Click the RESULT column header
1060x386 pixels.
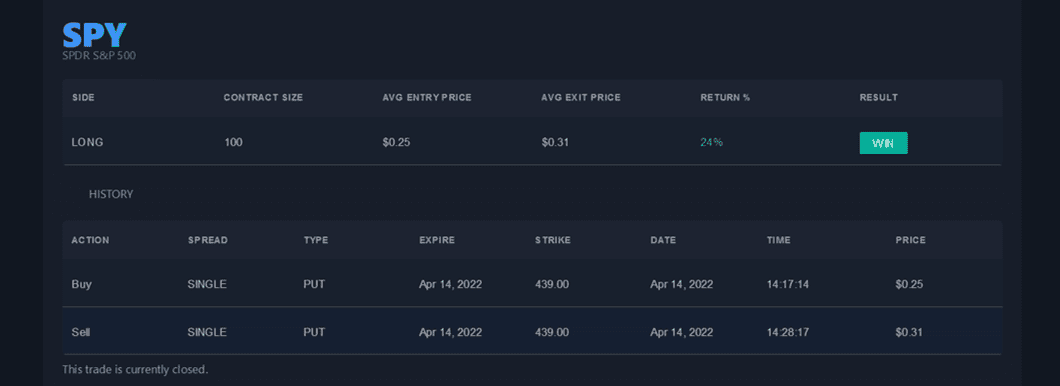pos(878,97)
